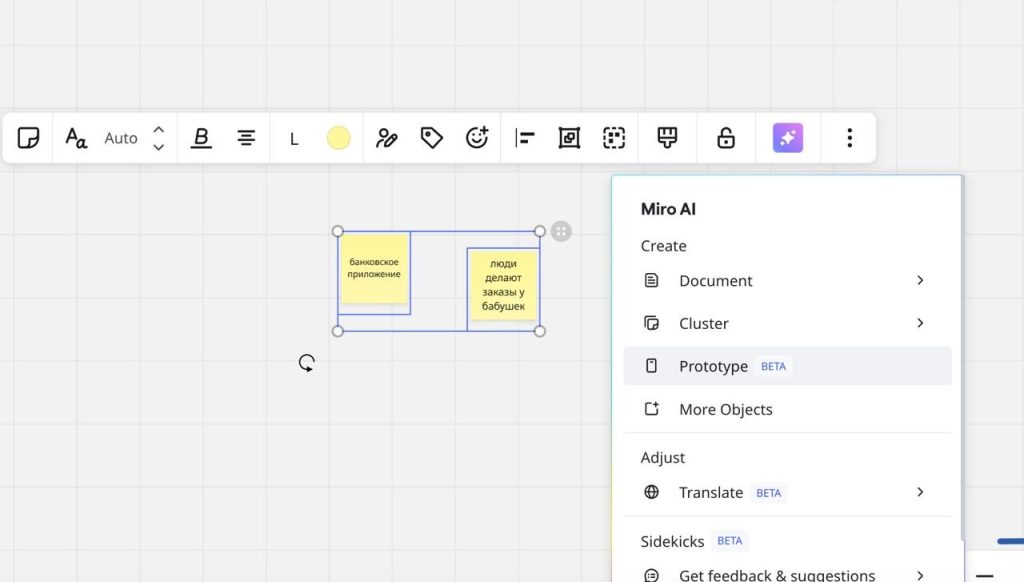Open the three-dot more options menu

[x=849, y=138]
